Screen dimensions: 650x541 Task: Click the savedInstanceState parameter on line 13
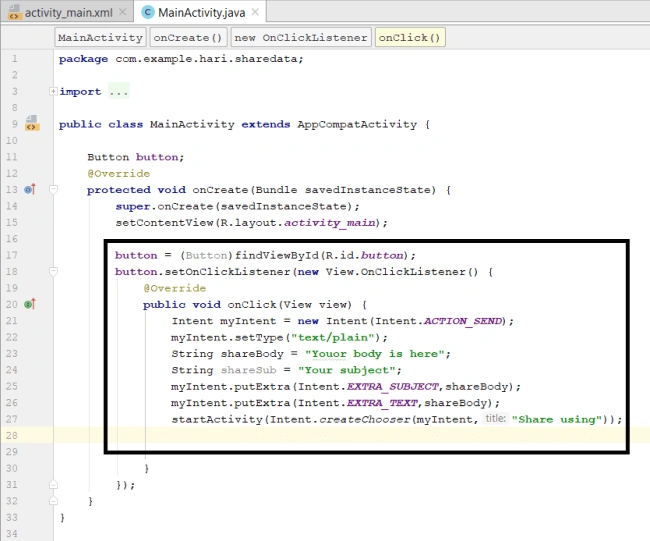(368, 190)
